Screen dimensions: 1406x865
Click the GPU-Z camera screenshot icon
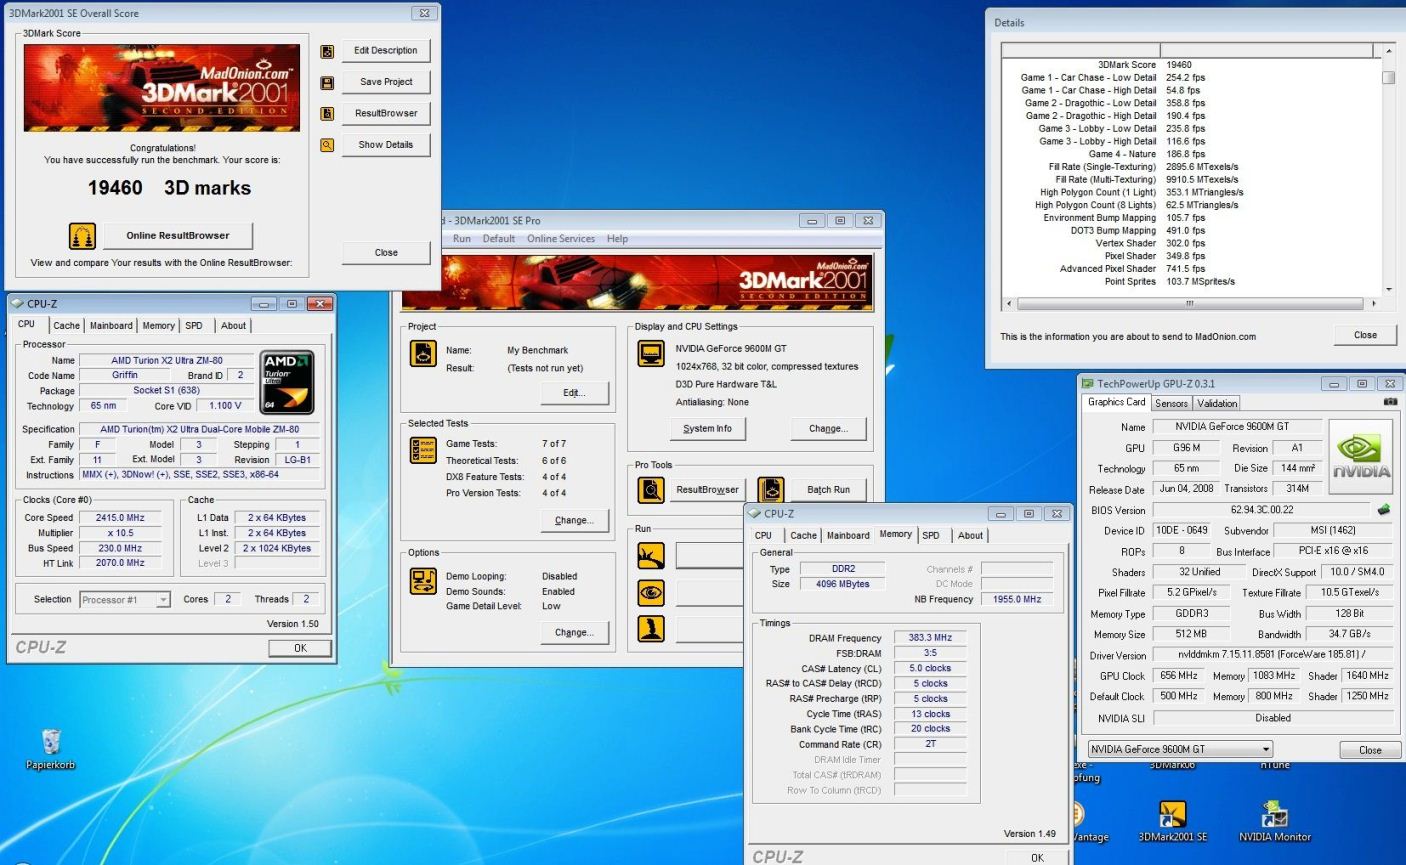pyautogui.click(x=1390, y=402)
